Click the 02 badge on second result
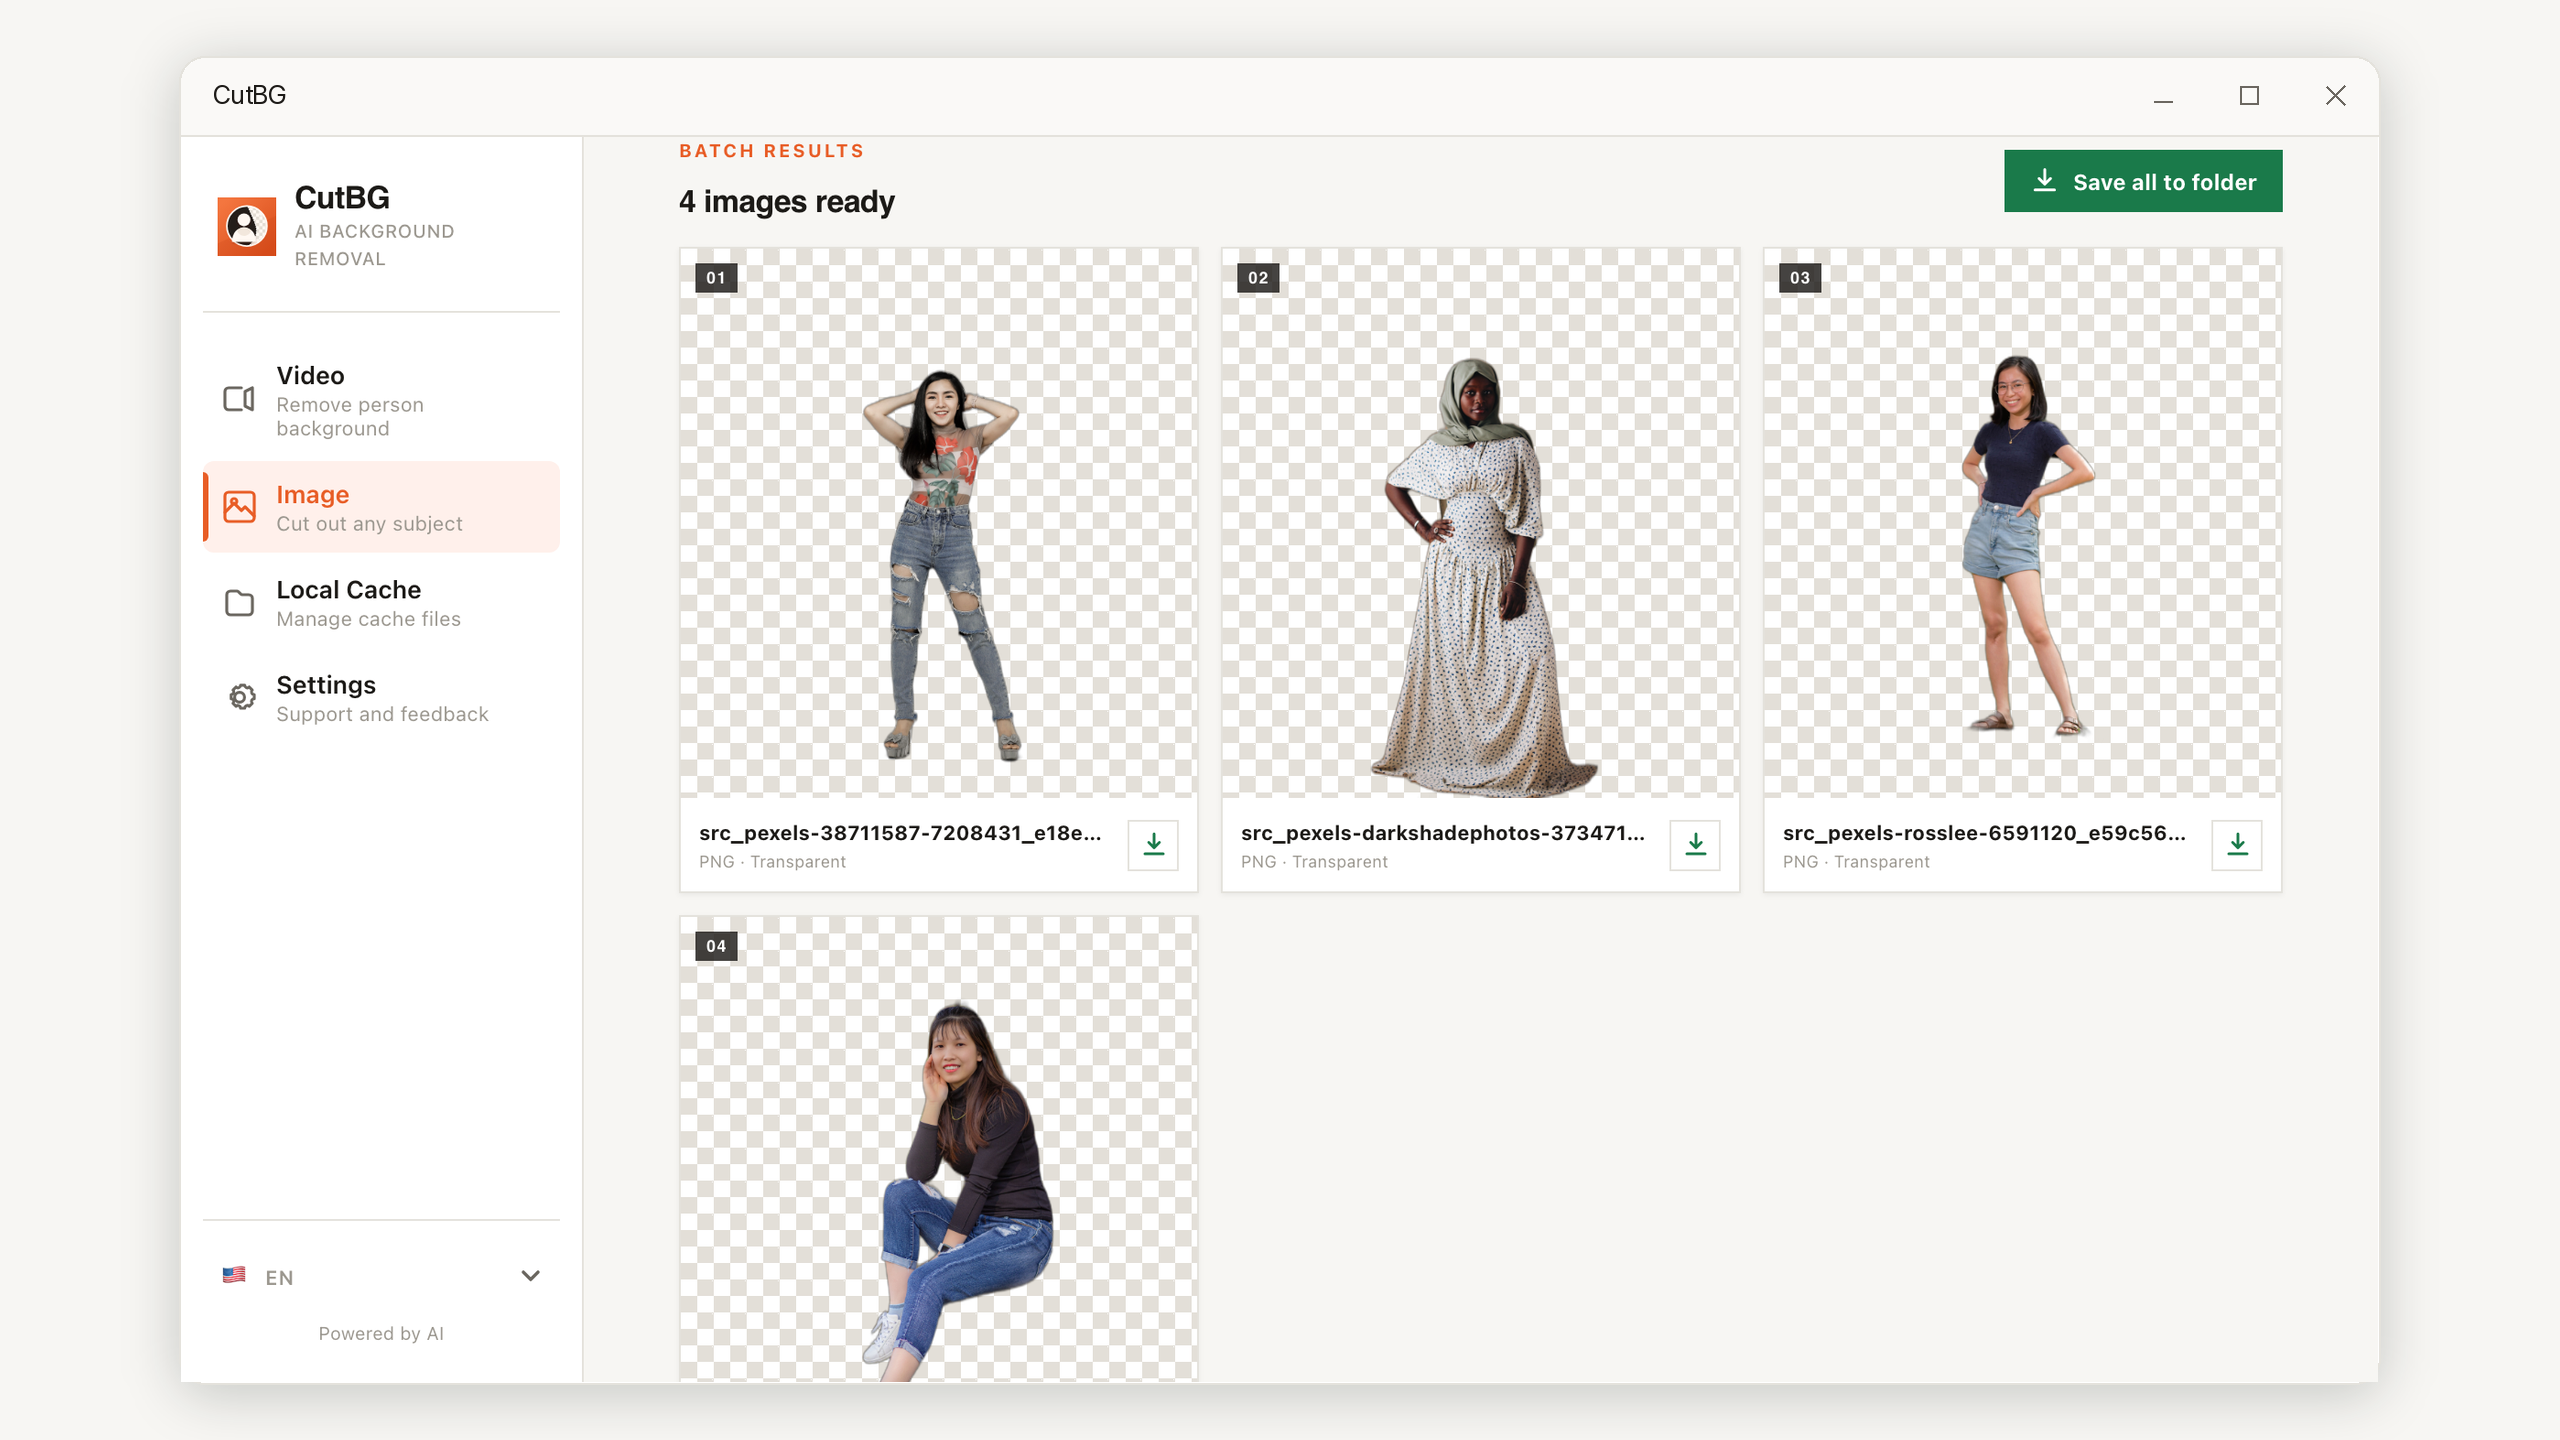 pyautogui.click(x=1258, y=278)
